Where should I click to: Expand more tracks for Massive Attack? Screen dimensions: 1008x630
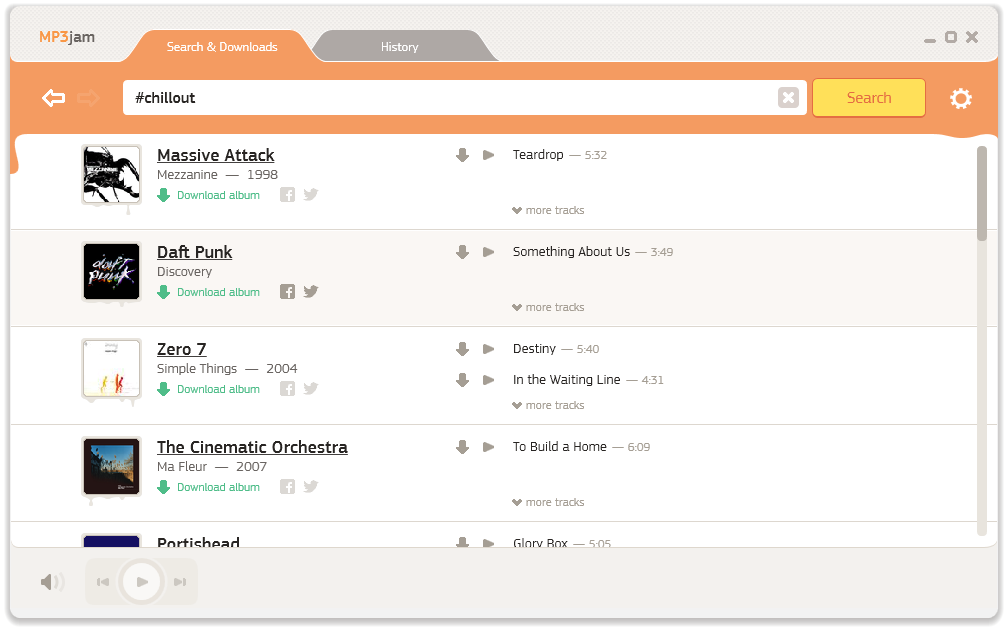(x=548, y=210)
